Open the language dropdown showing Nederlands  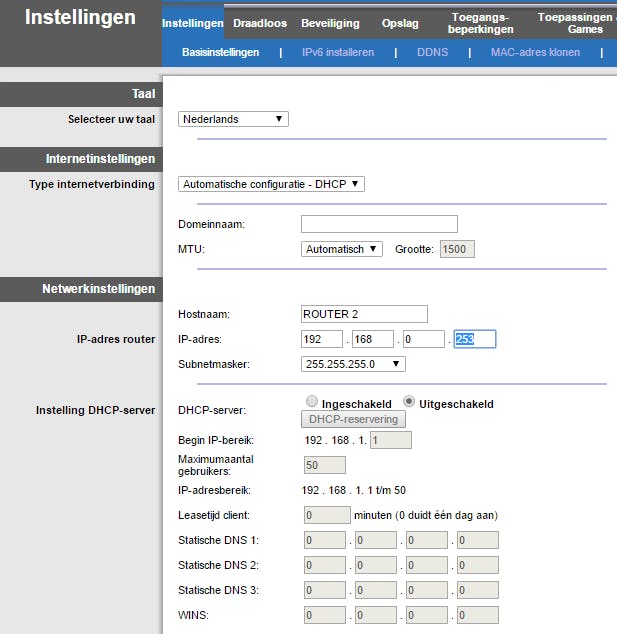pos(235,119)
